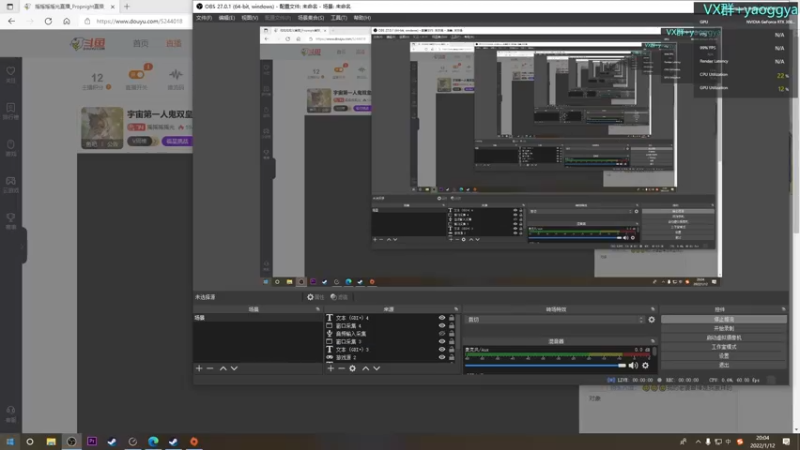Open the scene transition dropdown
This screenshot has height=450, width=800.
tap(555, 319)
